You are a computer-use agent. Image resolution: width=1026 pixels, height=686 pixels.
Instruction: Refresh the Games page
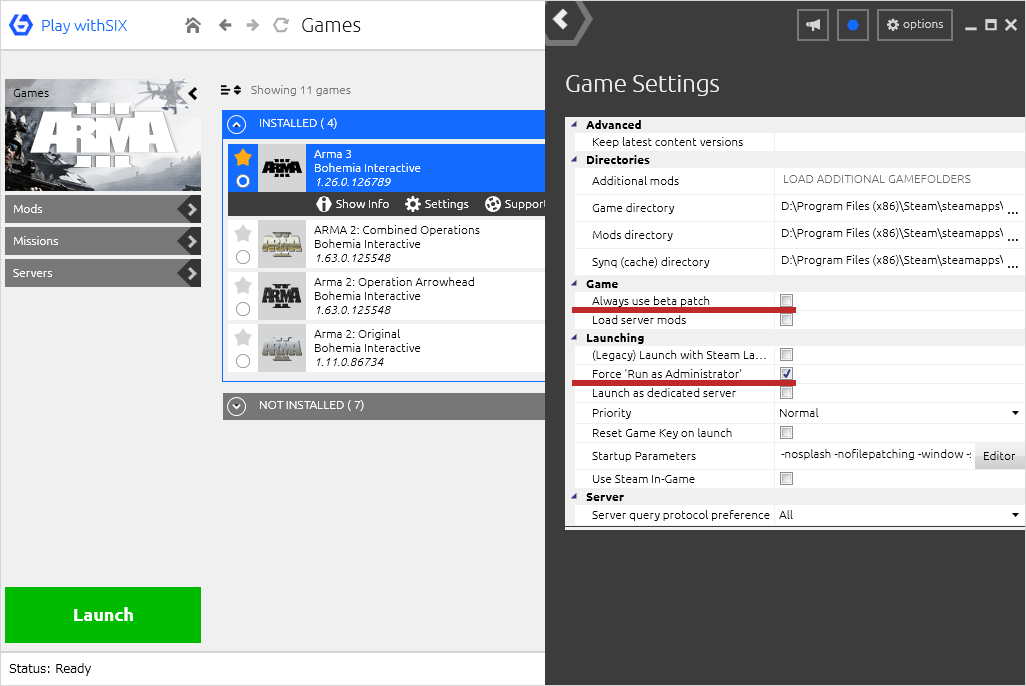(x=281, y=25)
